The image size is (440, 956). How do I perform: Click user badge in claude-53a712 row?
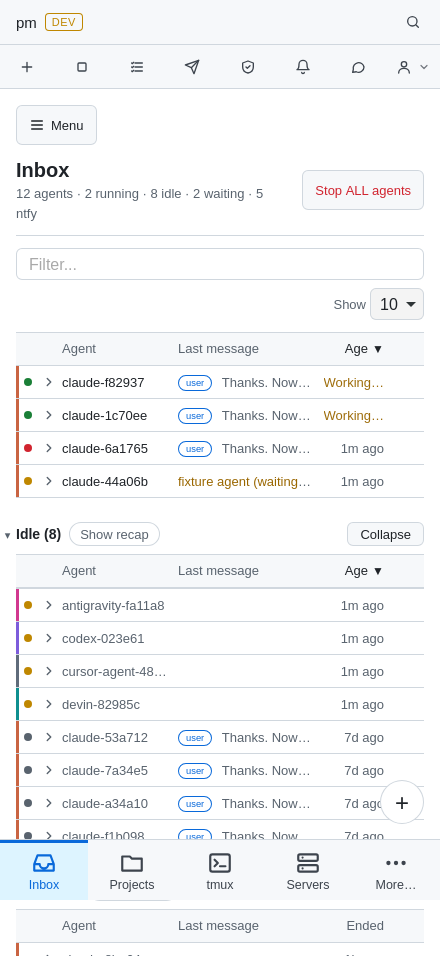tap(195, 738)
